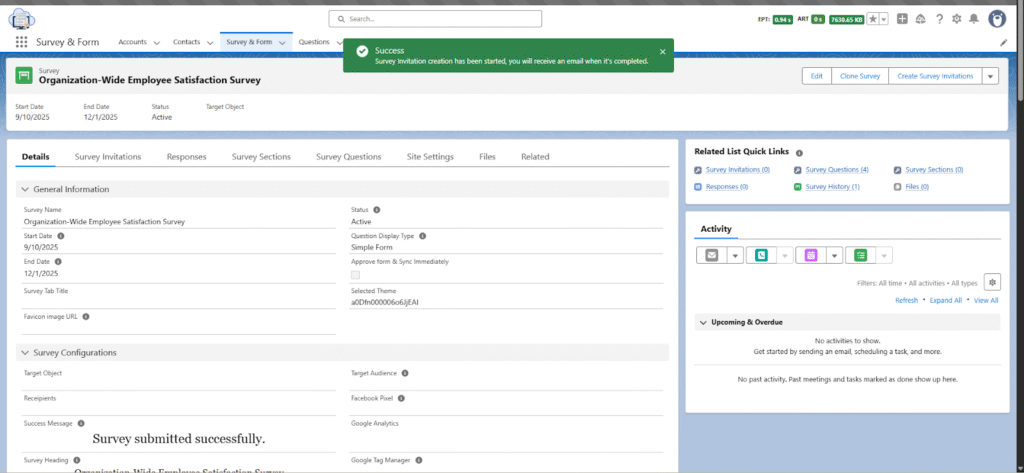Click the global actions plus icon

click(902, 19)
